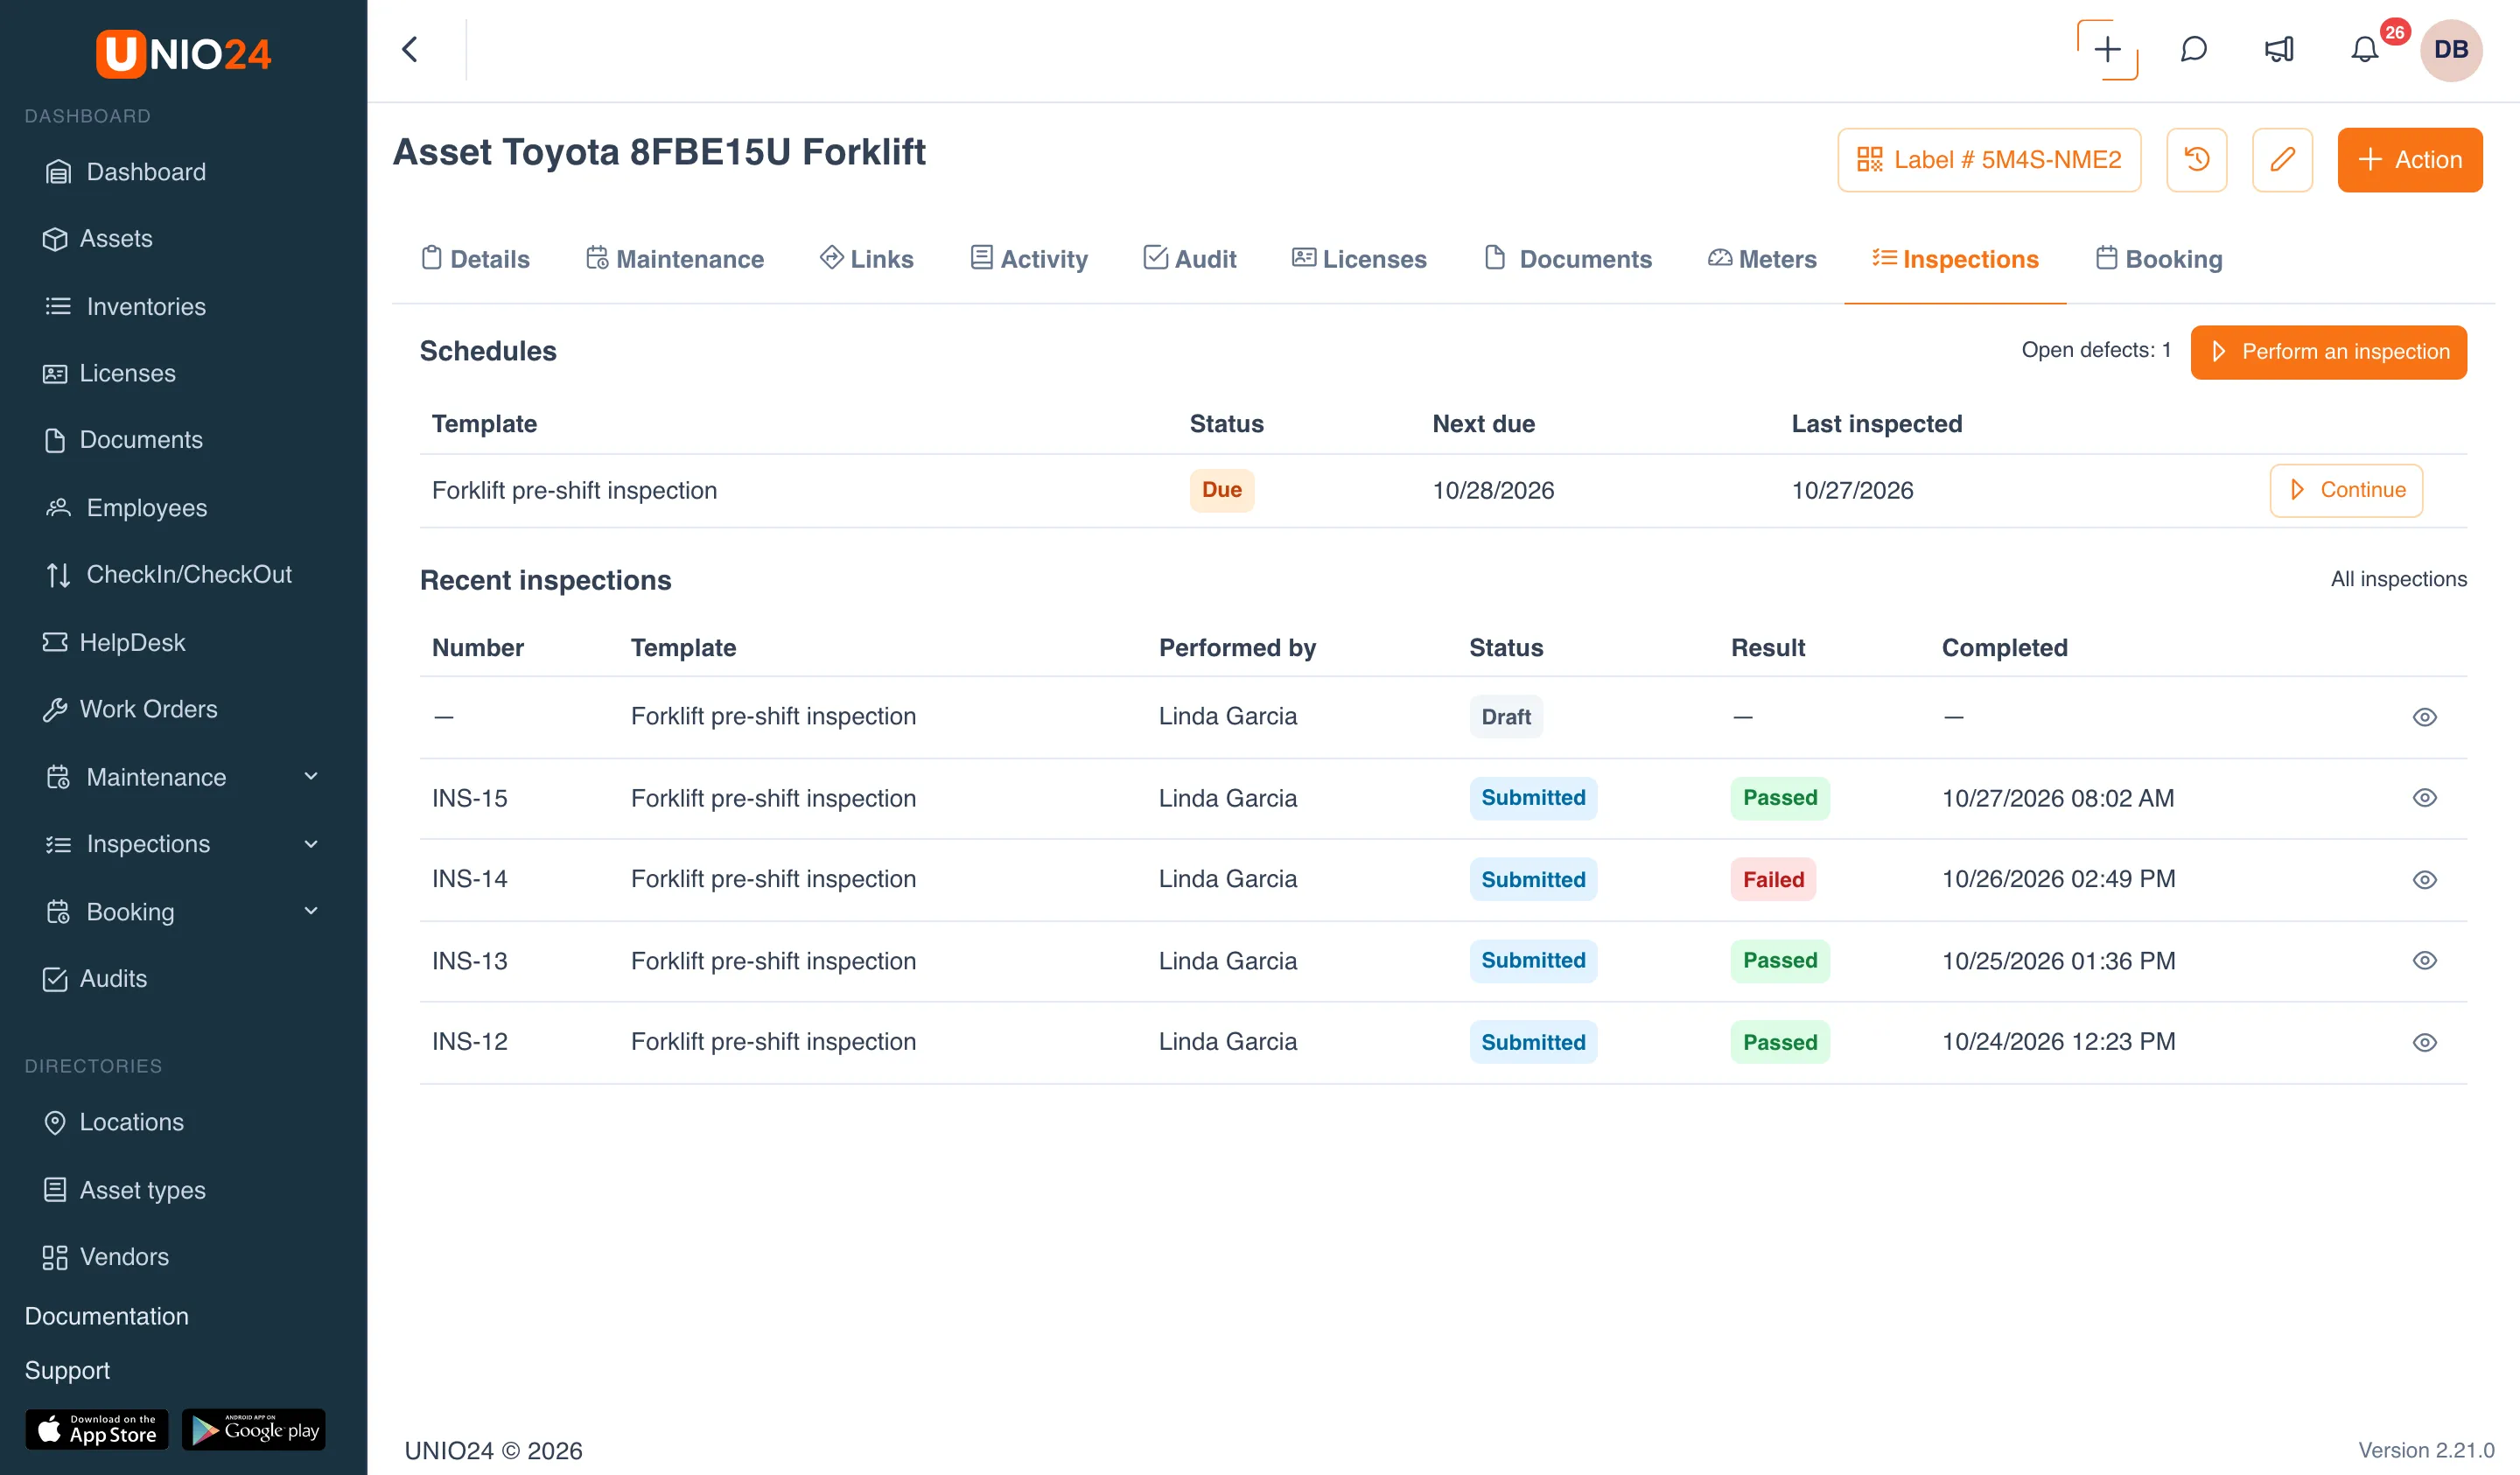This screenshot has width=2520, height=1475.
Task: Continue the Forklift pre-shift inspection
Action: pos(2345,490)
